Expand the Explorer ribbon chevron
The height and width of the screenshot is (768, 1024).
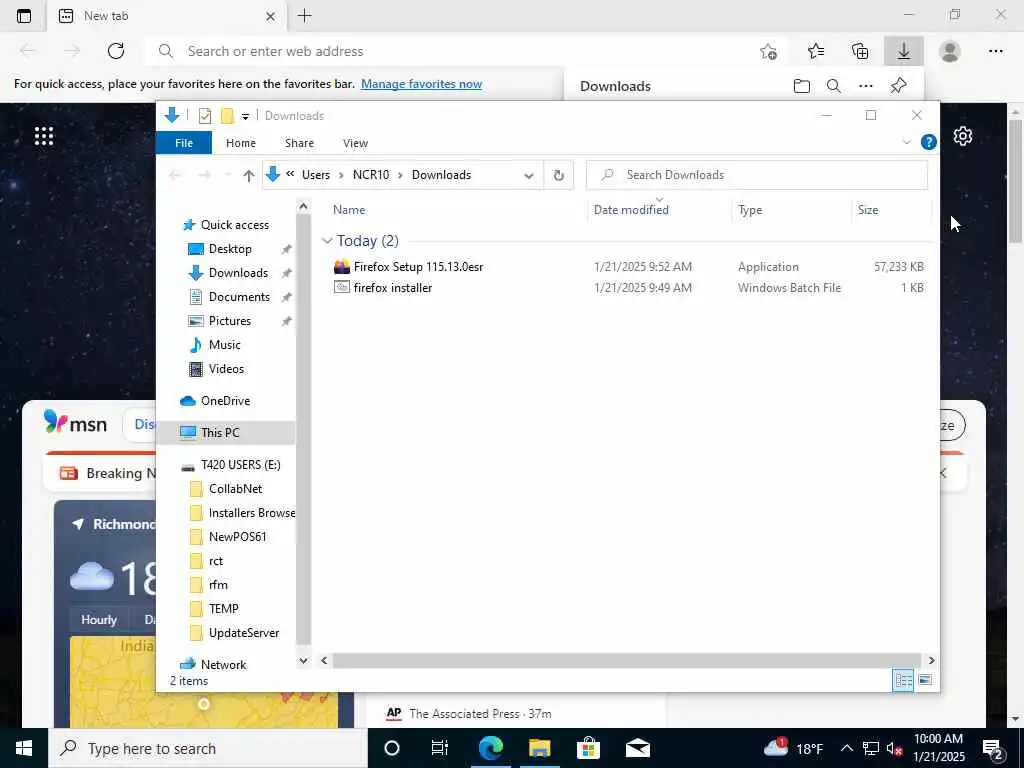click(906, 142)
